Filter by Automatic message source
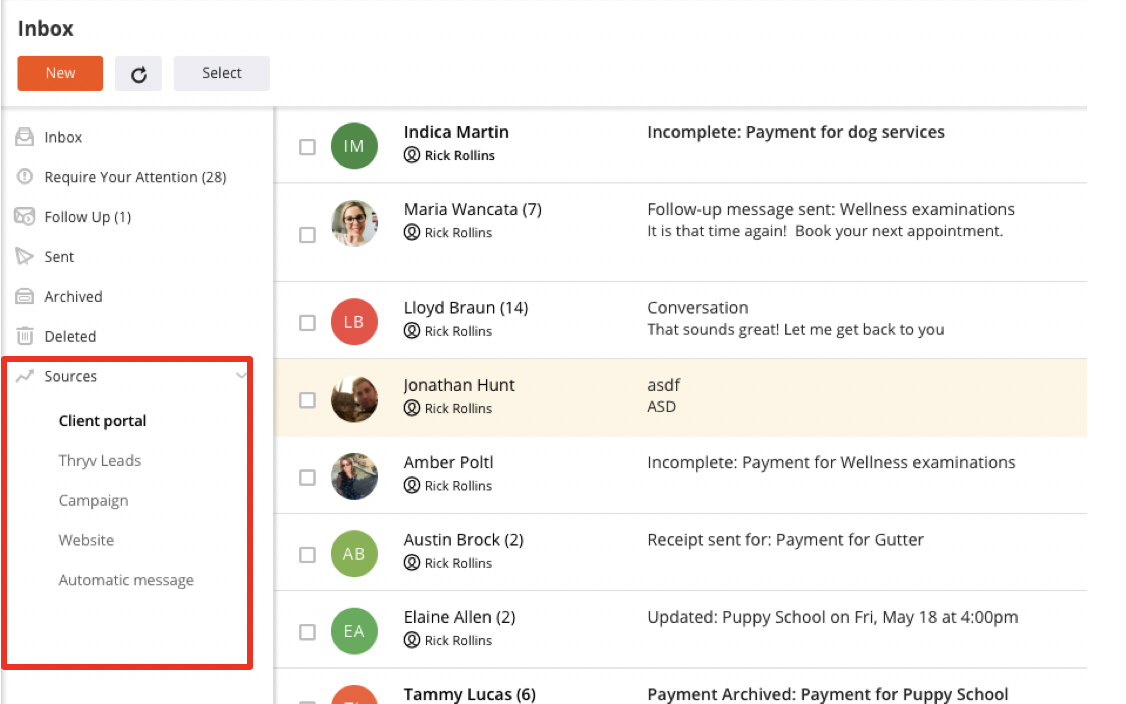This screenshot has width=1126, height=704. coord(126,580)
